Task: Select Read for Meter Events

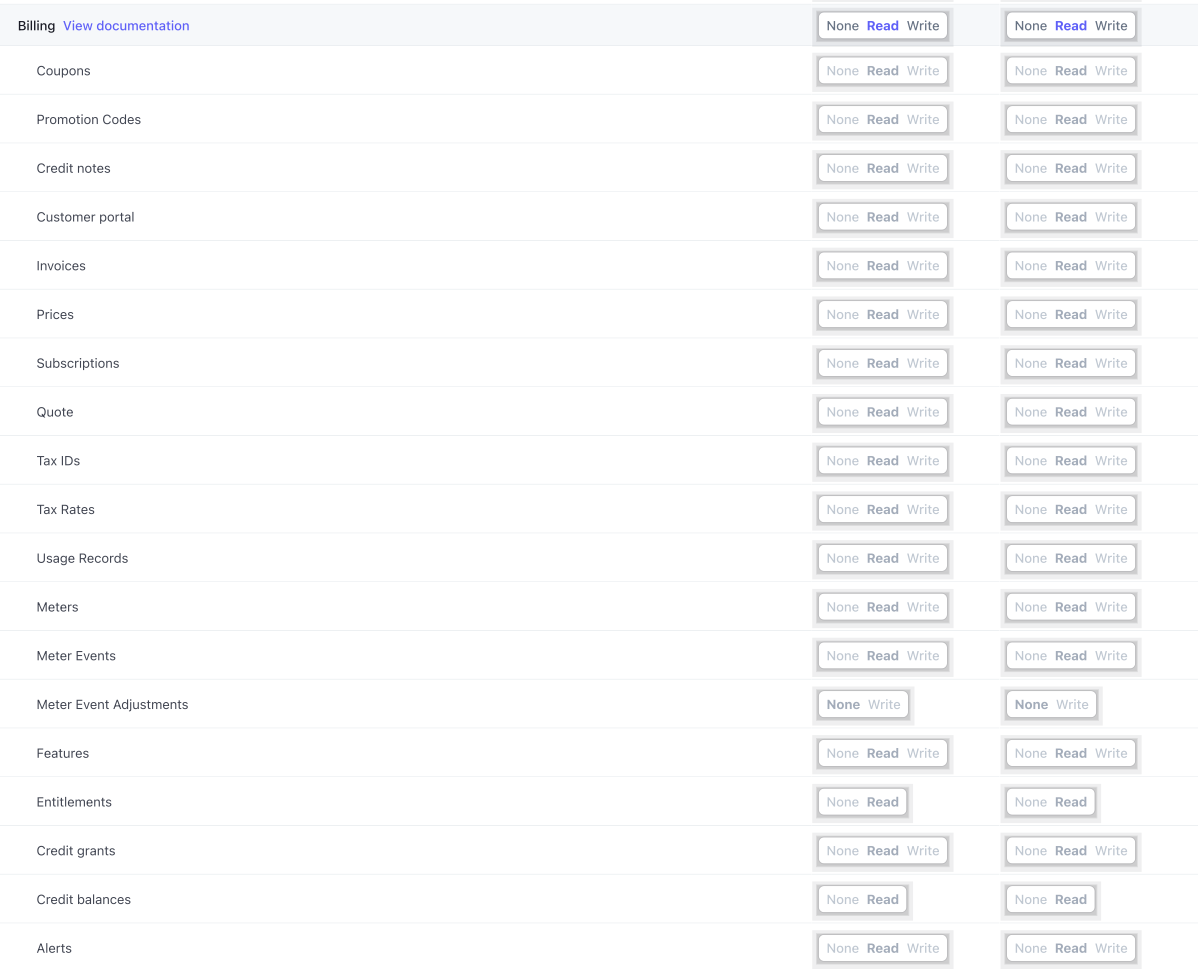Action: pos(882,655)
